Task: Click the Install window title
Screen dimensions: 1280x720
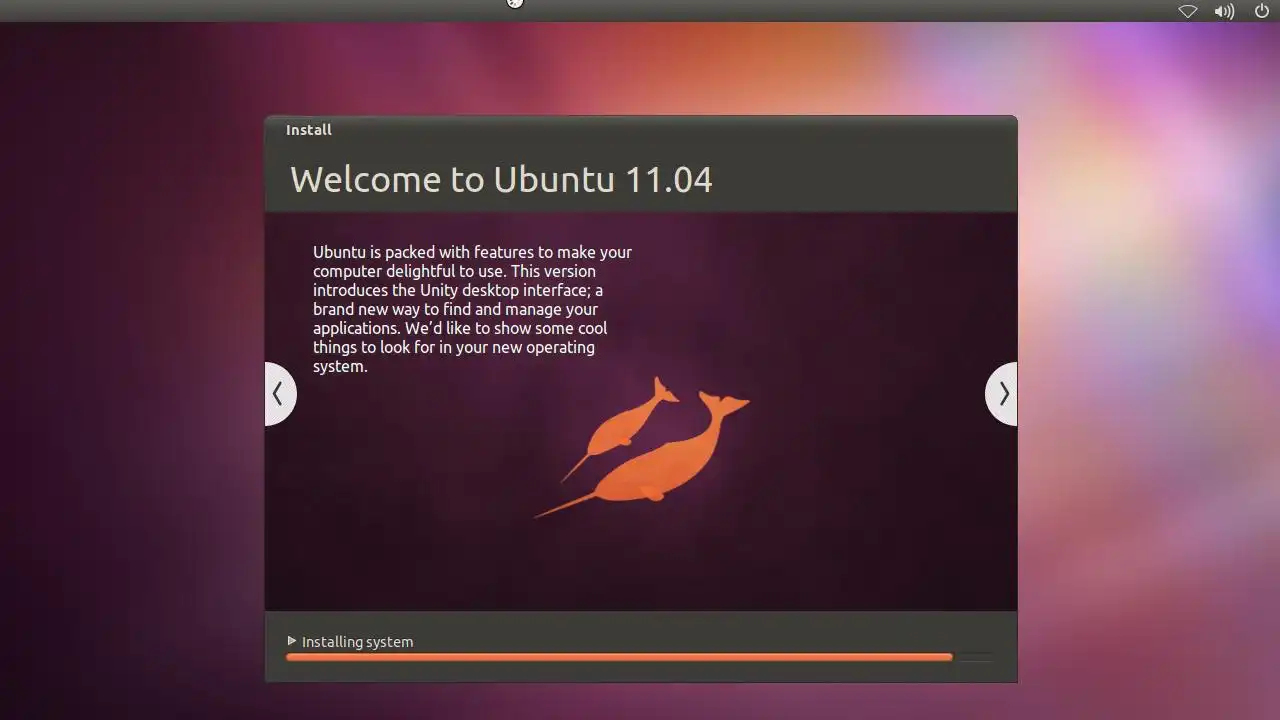Action: [309, 130]
